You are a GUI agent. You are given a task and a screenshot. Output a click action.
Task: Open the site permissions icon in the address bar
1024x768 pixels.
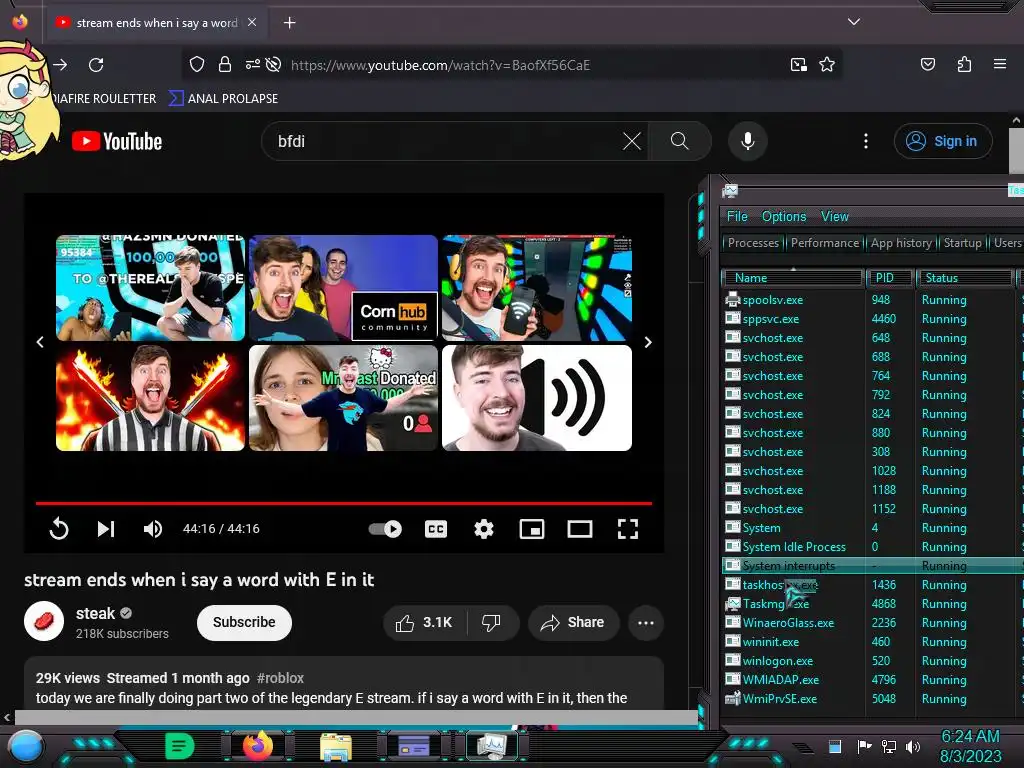click(x=252, y=64)
